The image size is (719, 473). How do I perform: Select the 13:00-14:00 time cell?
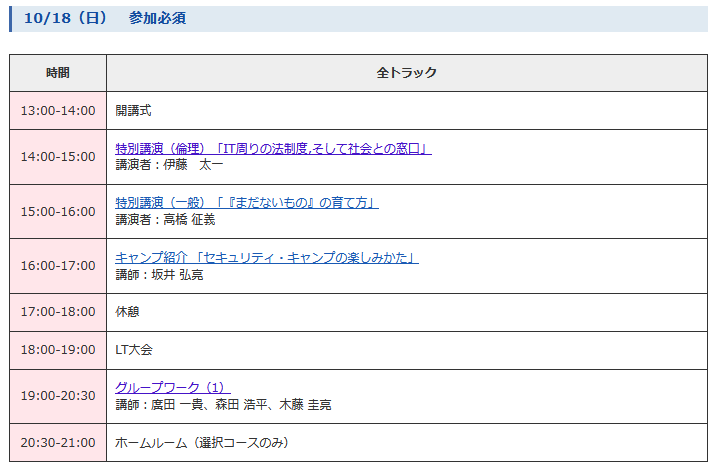point(58,111)
